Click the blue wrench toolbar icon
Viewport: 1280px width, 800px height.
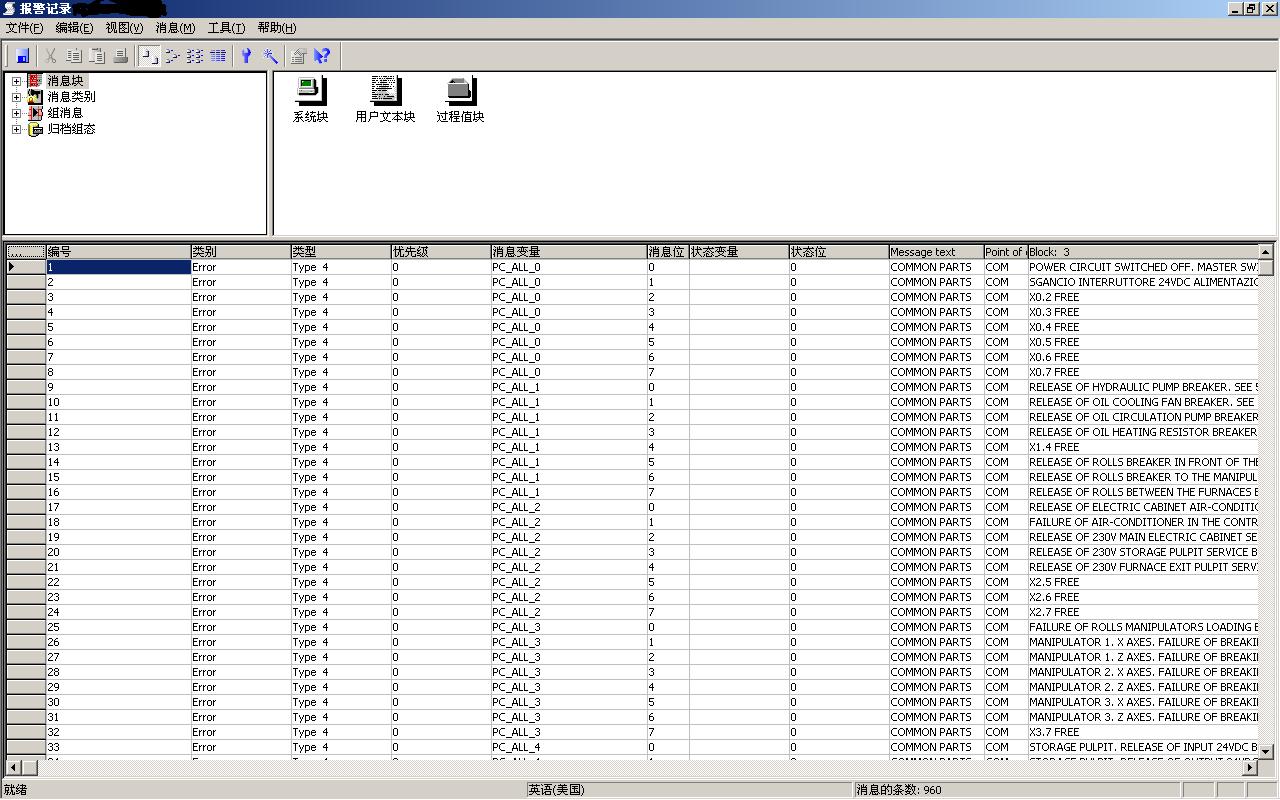(246, 56)
